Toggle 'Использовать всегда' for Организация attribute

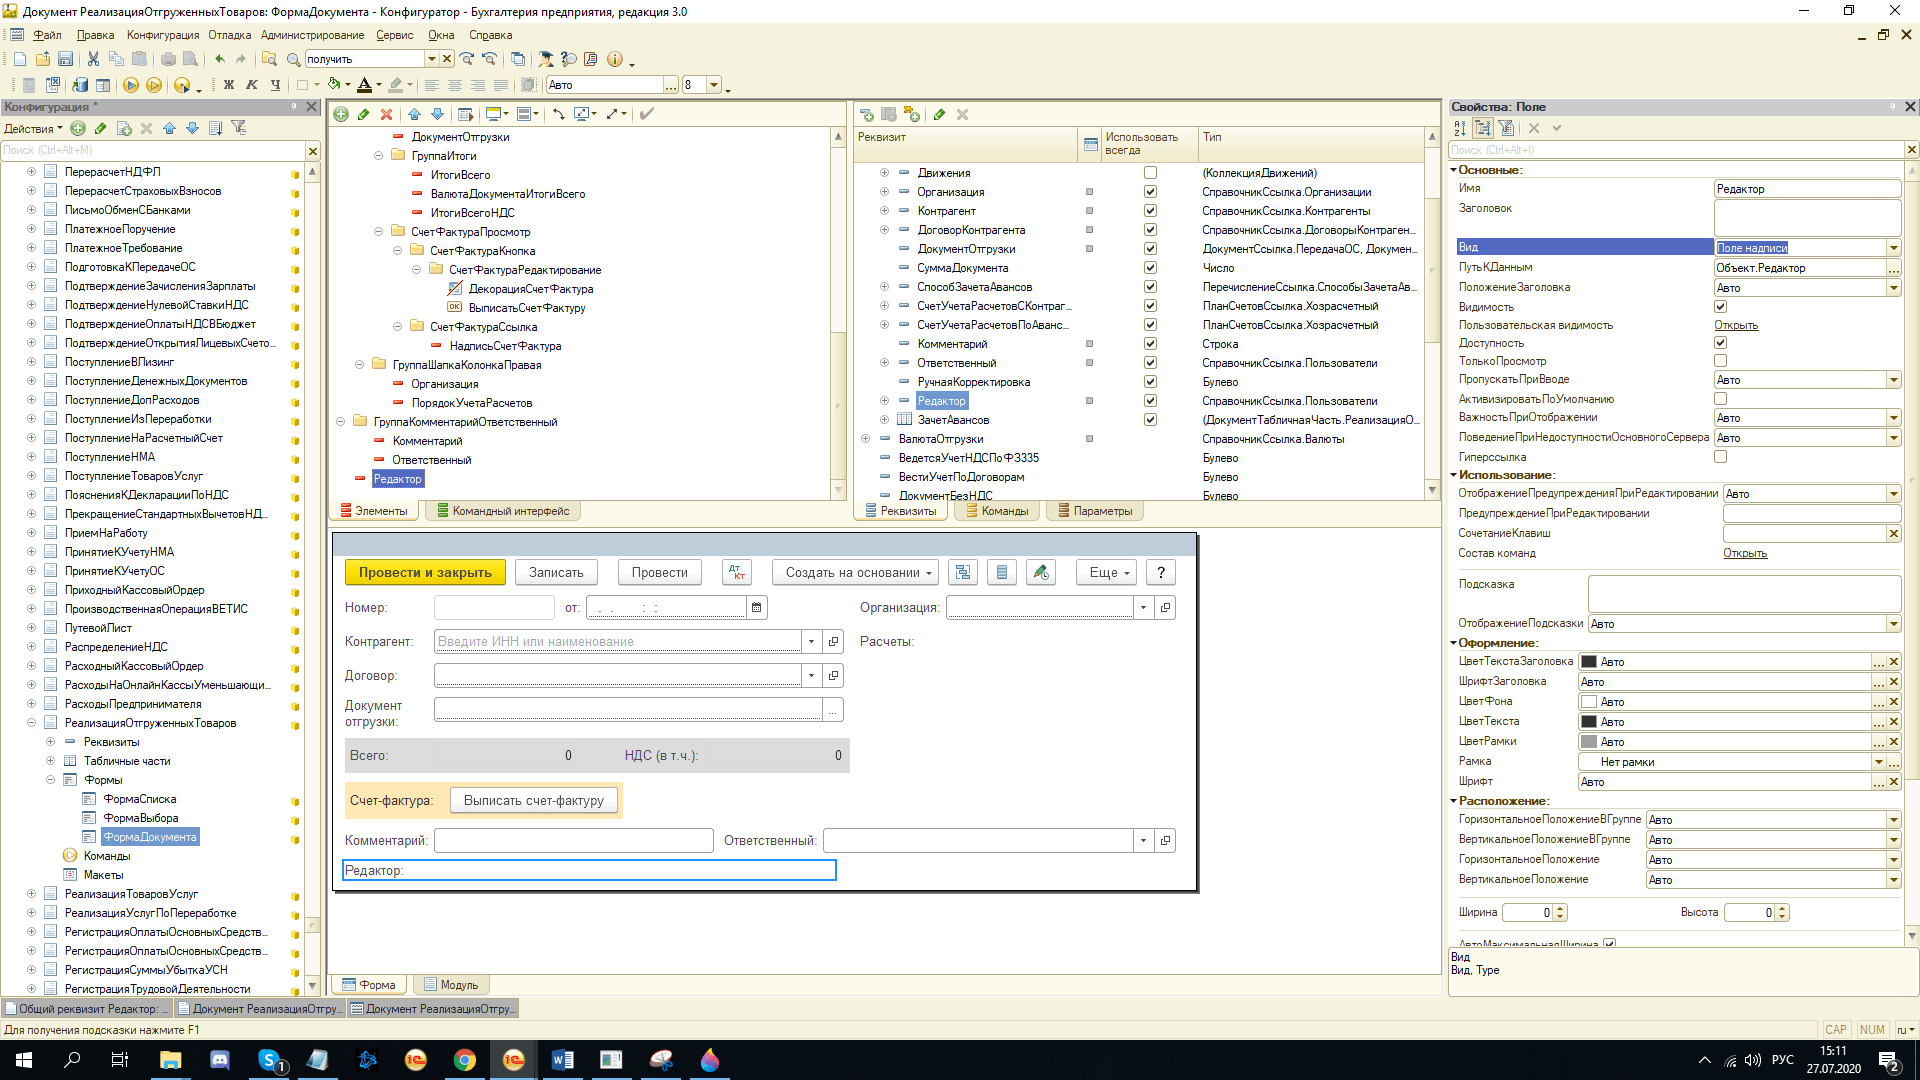click(x=1150, y=192)
